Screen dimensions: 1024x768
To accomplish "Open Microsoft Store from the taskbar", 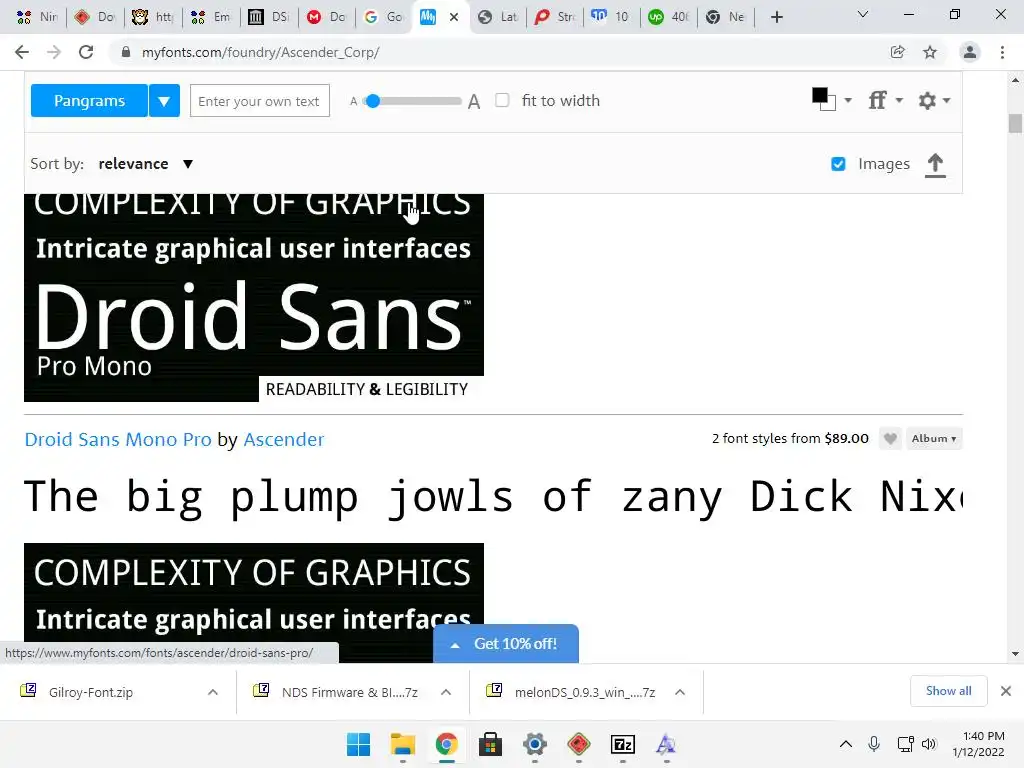I will (x=490, y=744).
